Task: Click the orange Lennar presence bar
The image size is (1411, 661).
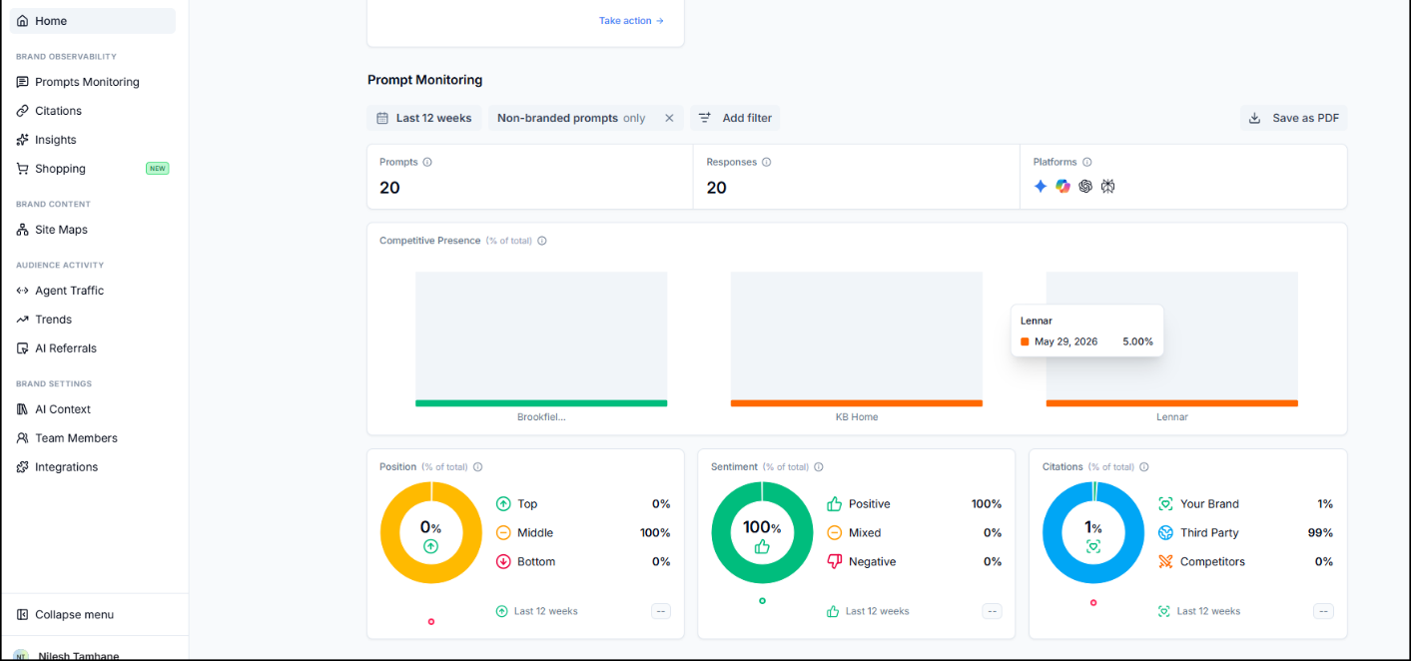Action: 1172,403
